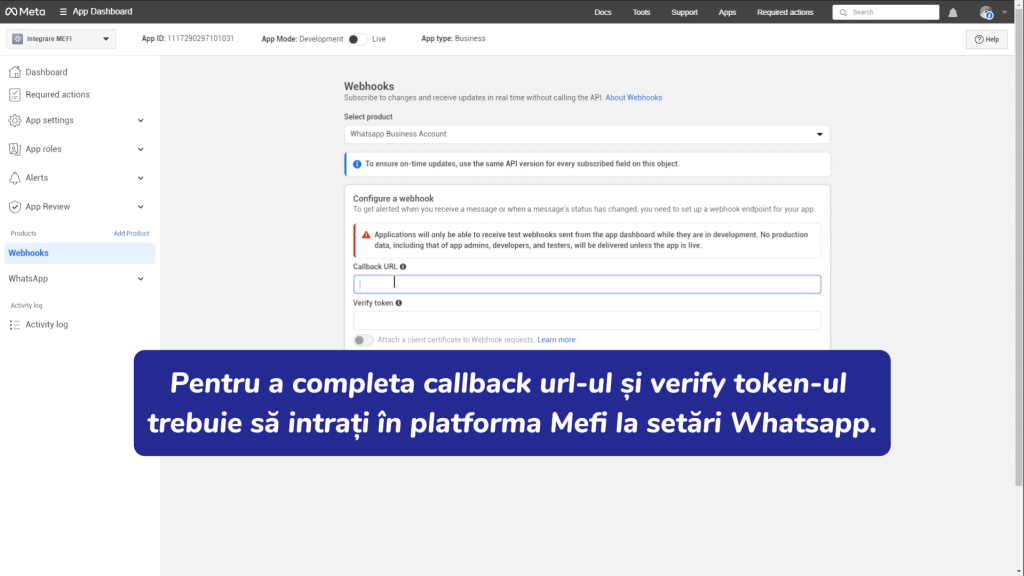This screenshot has height=576, width=1024.
Task: Click the Add Product link
Action: (x=131, y=233)
